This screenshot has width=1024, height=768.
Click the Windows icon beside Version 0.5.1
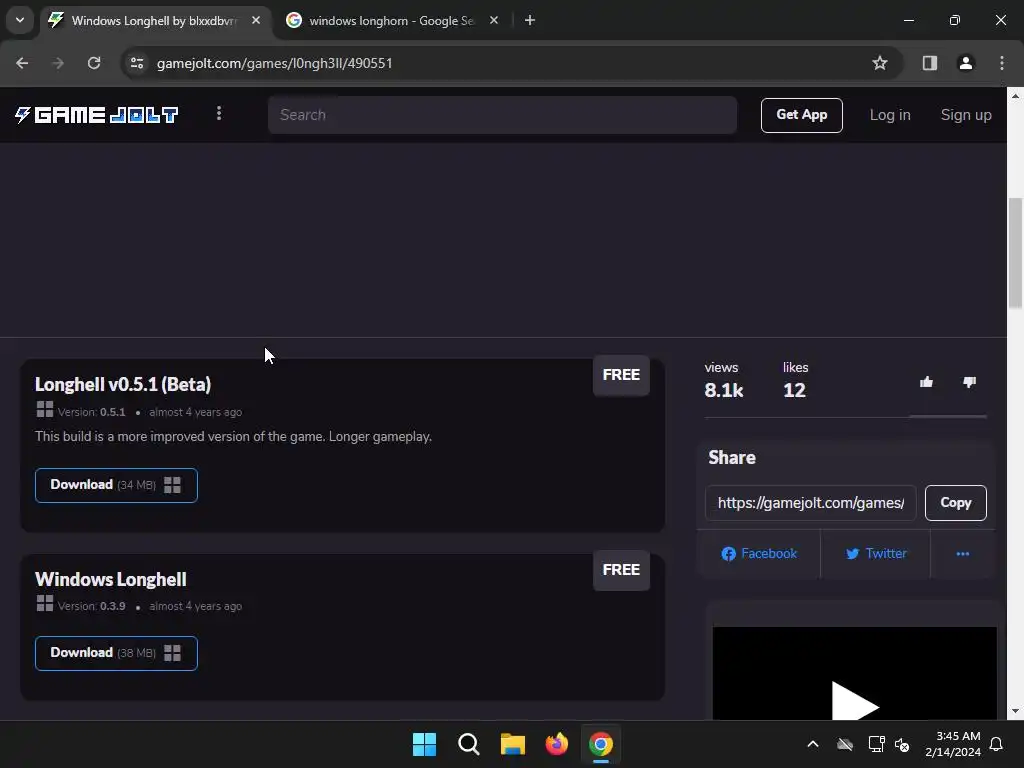[45, 409]
